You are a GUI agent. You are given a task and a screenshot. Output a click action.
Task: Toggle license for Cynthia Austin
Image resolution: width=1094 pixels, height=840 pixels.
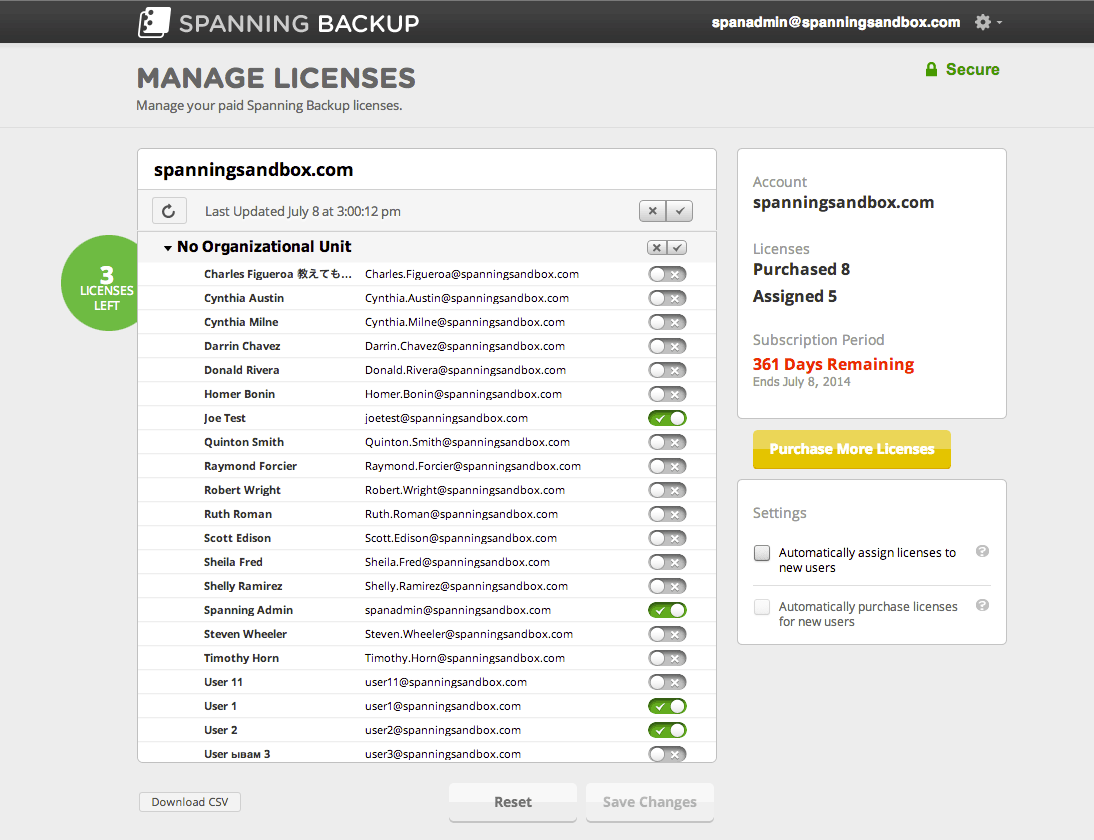667,299
